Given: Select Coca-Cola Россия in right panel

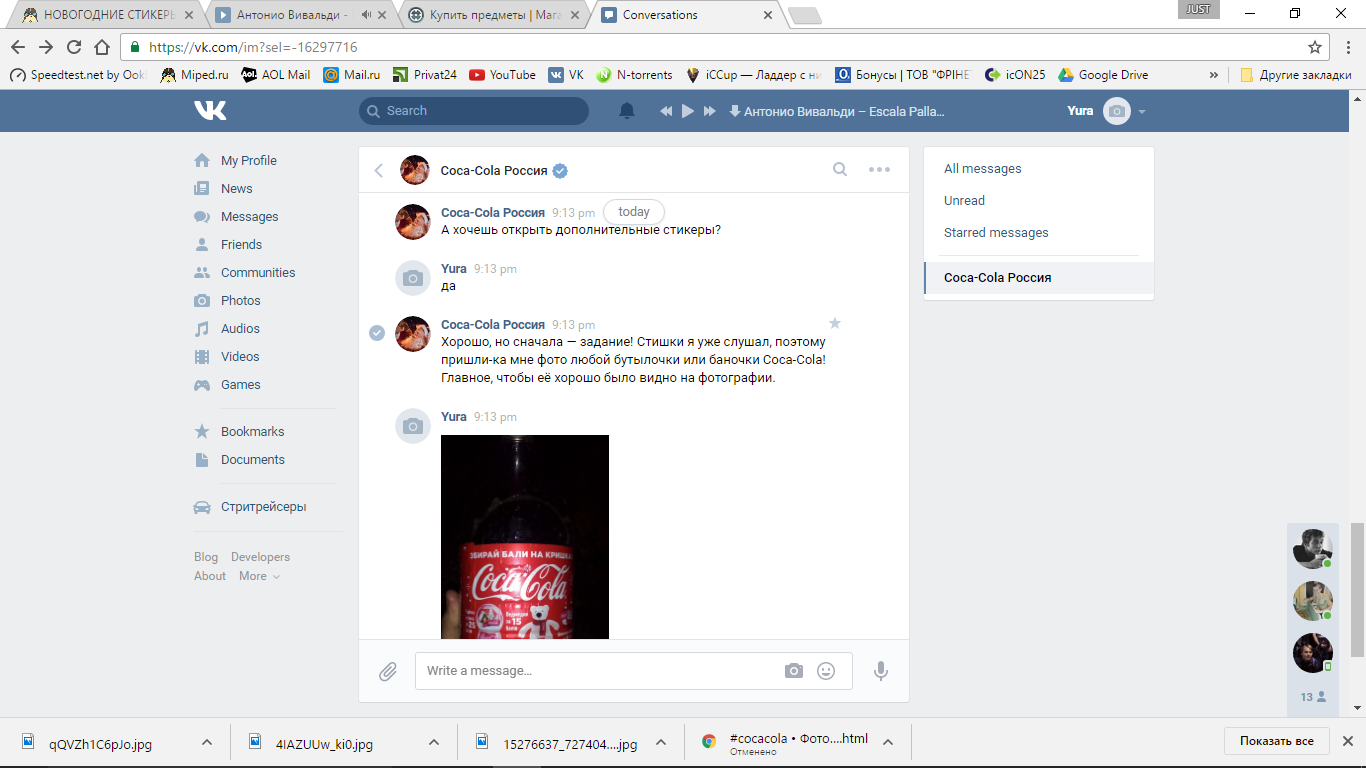Looking at the screenshot, I should (x=1039, y=278).
